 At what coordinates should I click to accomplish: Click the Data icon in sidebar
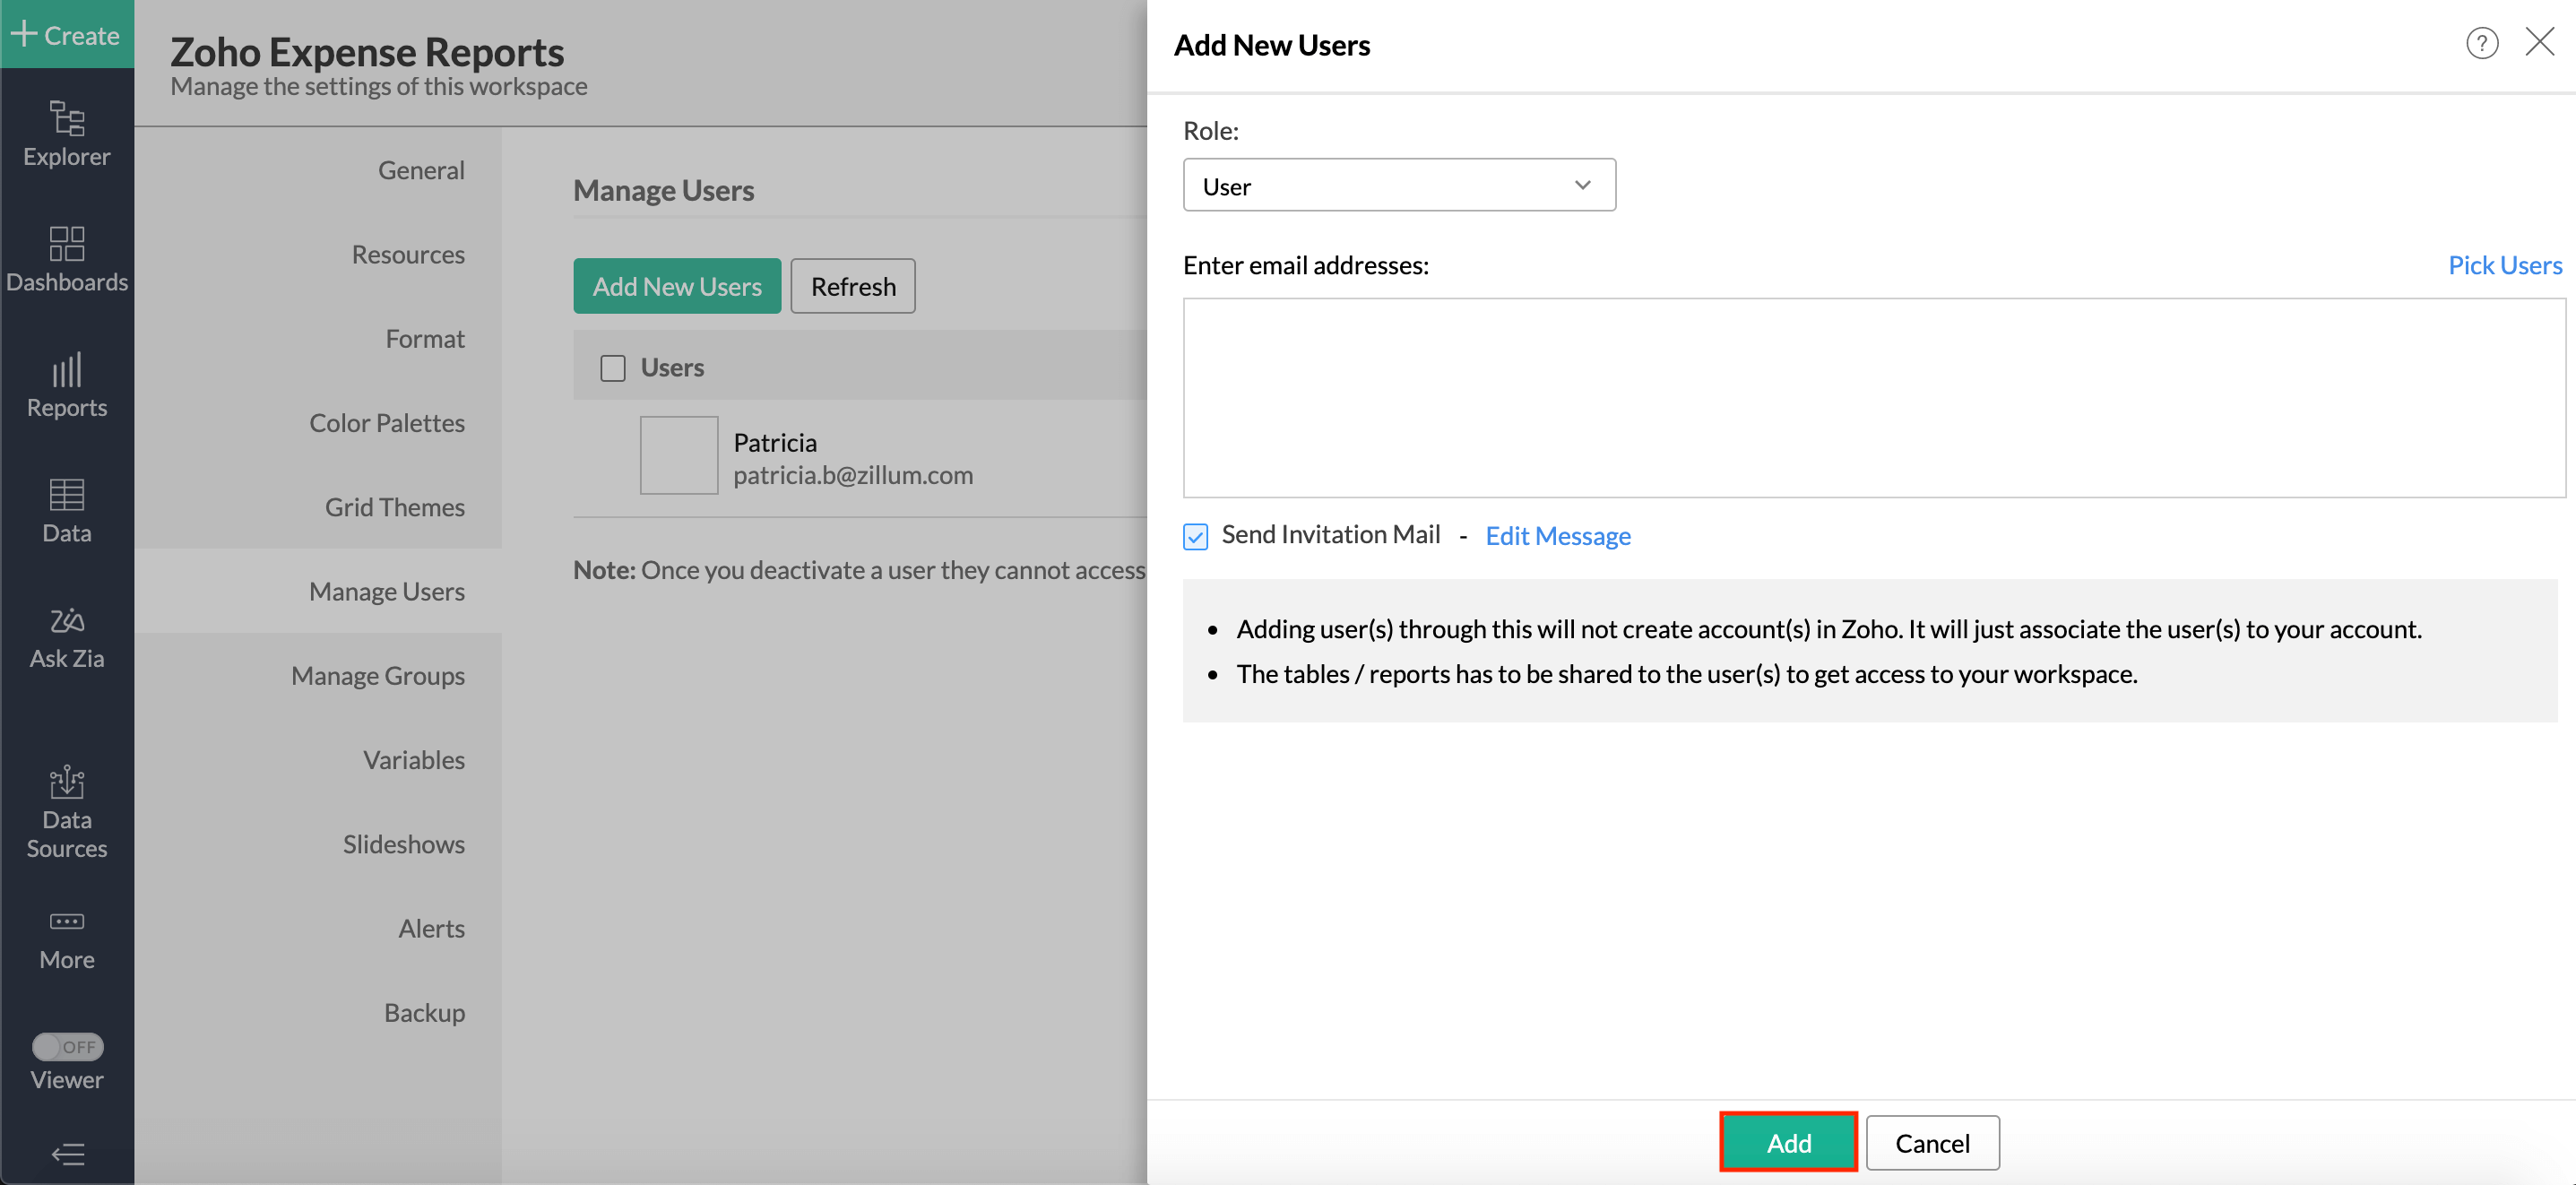(66, 508)
